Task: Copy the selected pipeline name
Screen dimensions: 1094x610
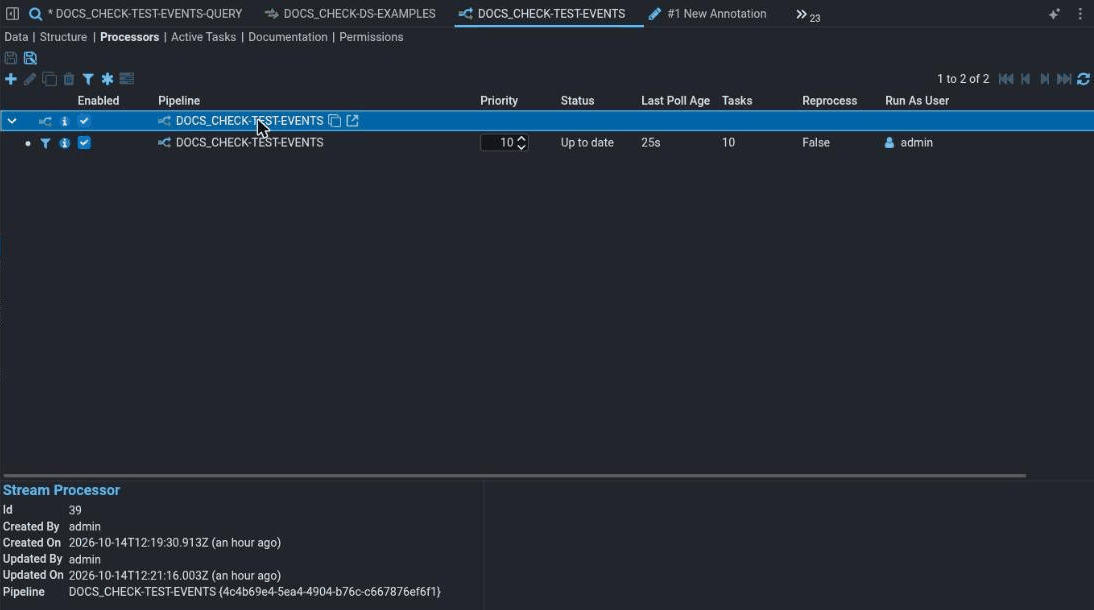Action: click(334, 121)
